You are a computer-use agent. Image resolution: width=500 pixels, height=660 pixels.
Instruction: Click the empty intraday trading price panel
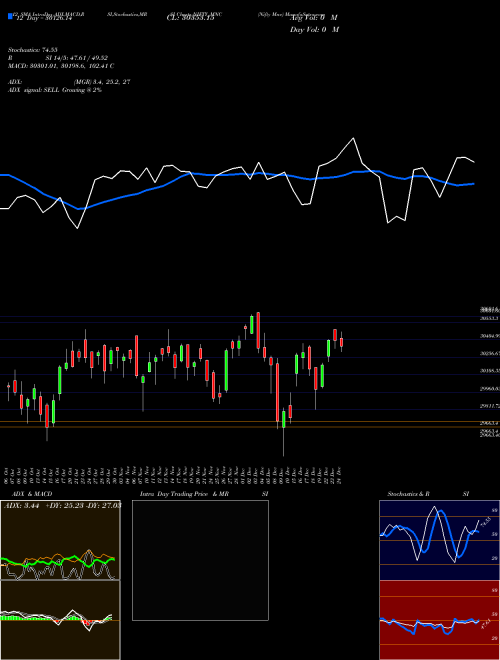point(200,560)
